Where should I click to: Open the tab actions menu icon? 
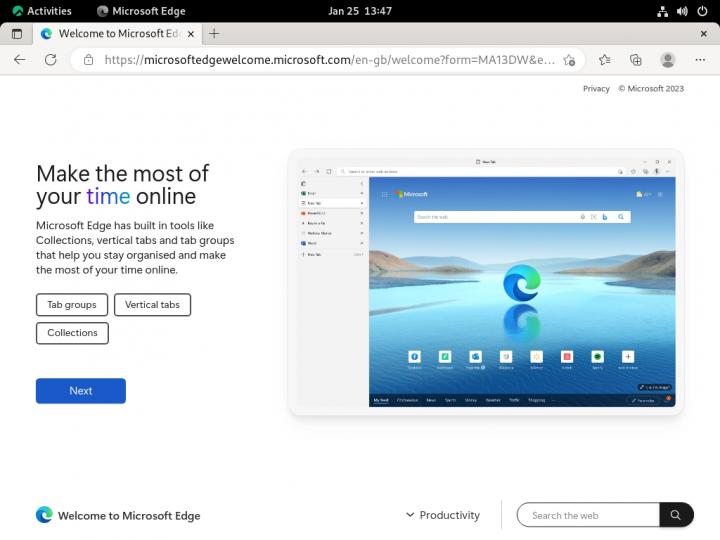coord(17,33)
